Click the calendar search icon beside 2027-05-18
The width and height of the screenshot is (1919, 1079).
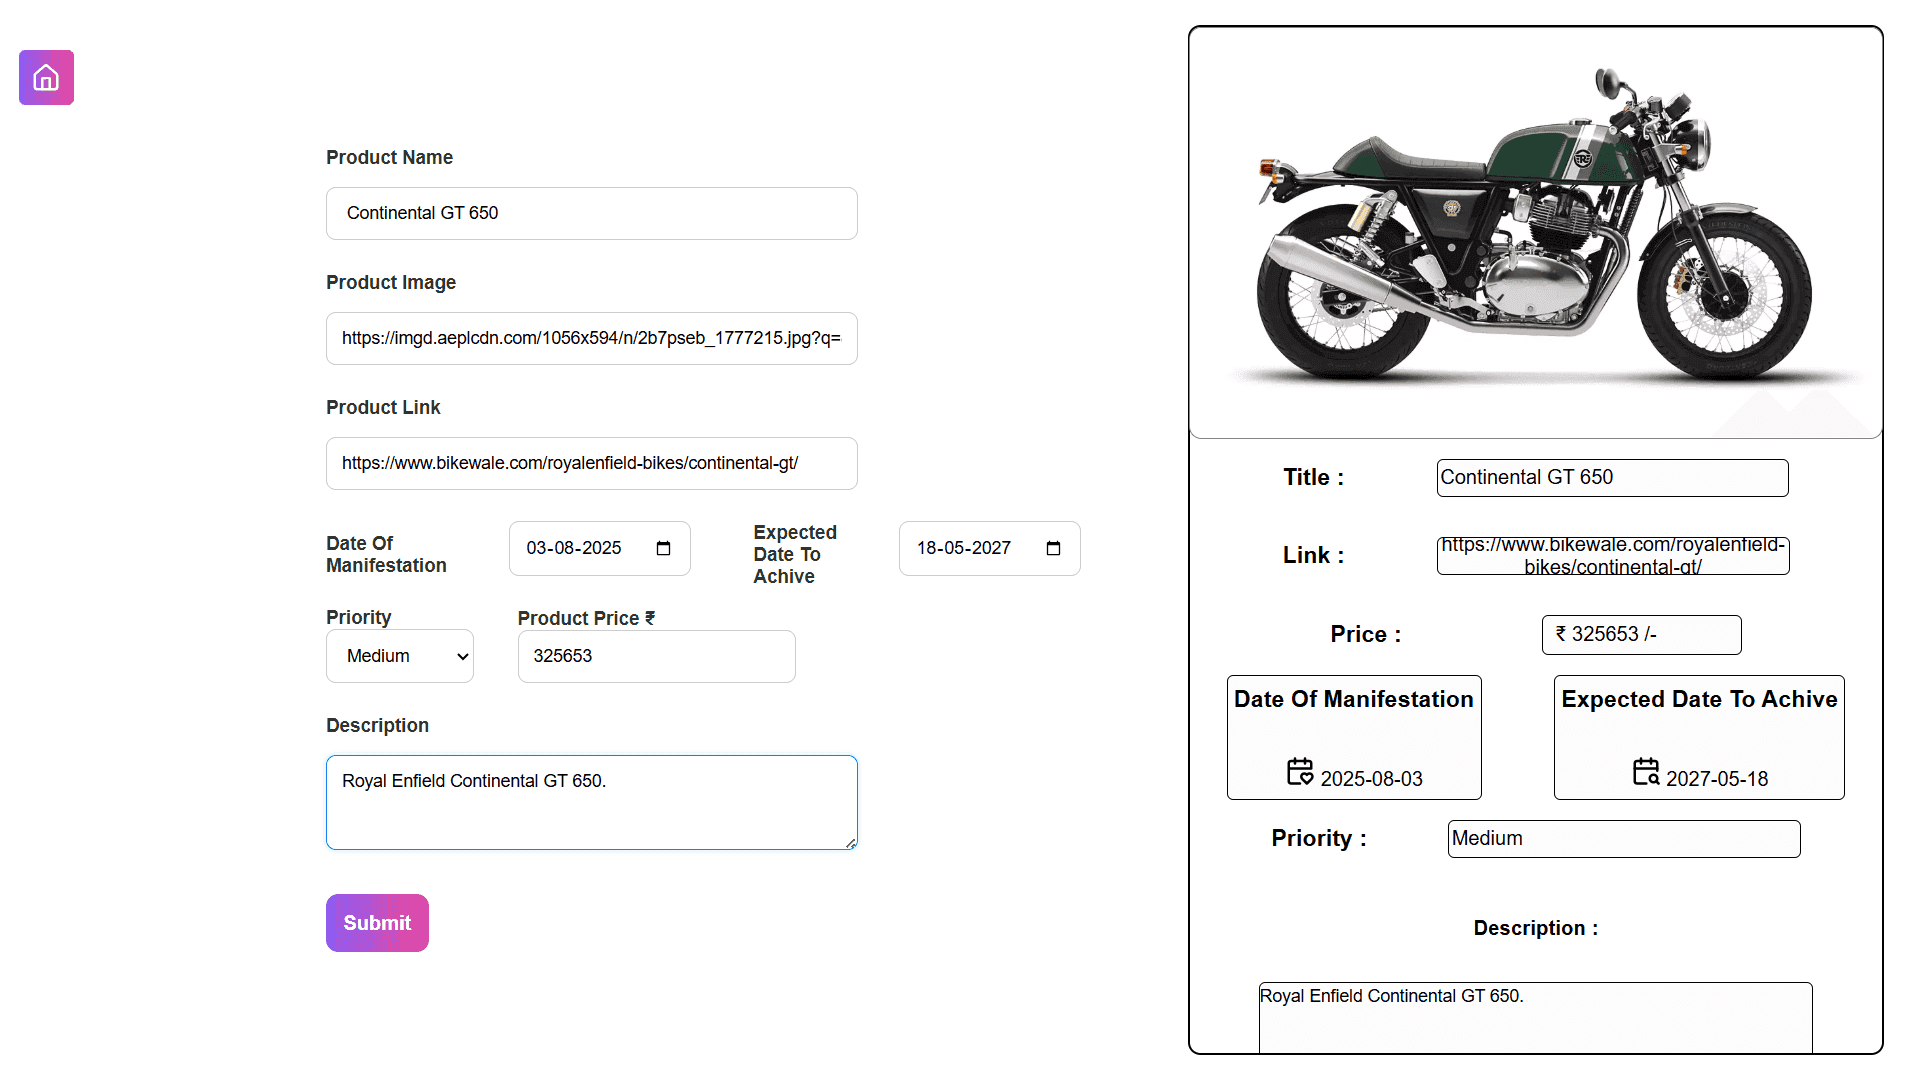[1645, 772]
